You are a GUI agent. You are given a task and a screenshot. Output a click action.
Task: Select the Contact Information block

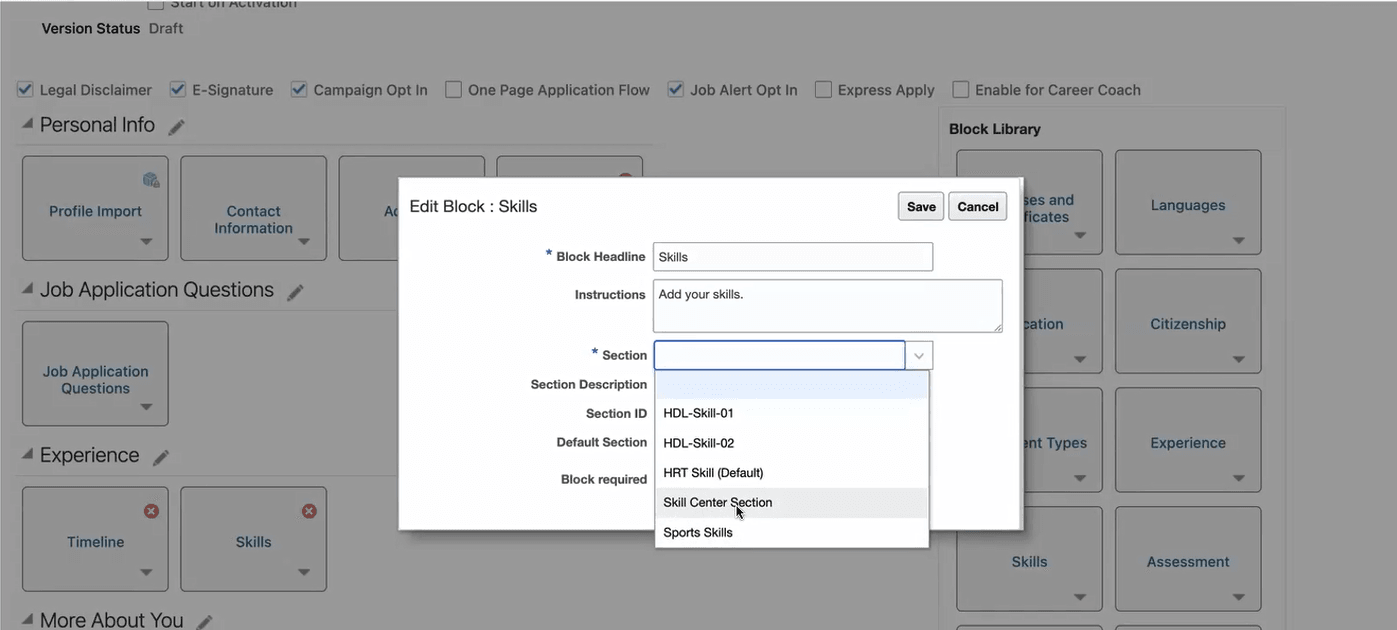(x=253, y=208)
